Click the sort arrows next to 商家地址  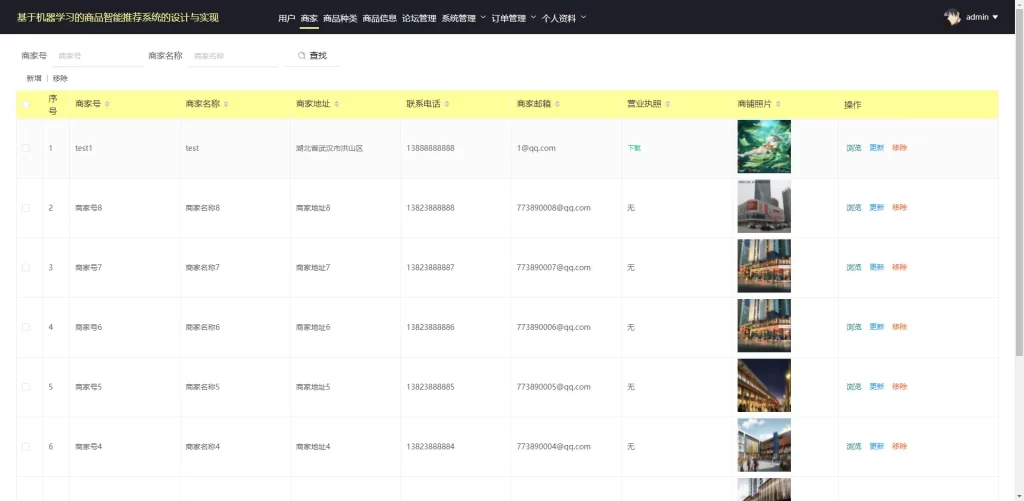point(336,104)
